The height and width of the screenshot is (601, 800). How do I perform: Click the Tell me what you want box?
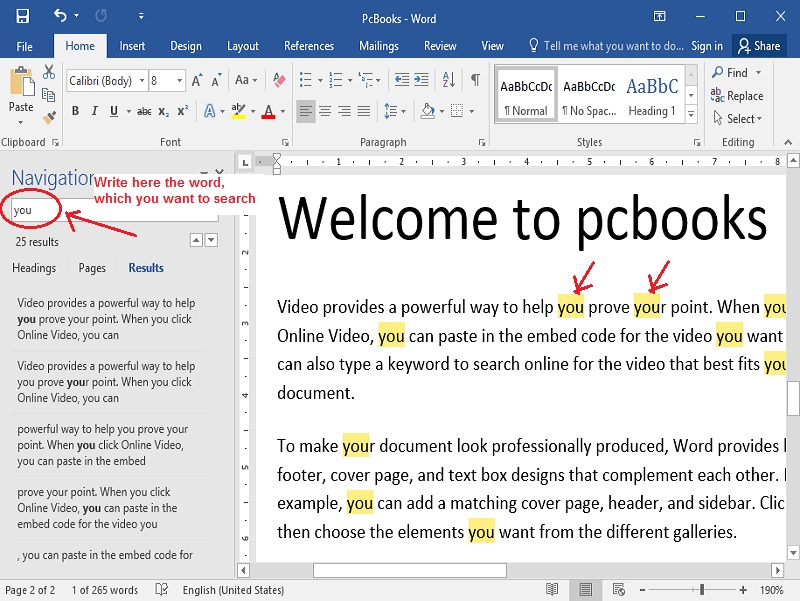[606, 46]
